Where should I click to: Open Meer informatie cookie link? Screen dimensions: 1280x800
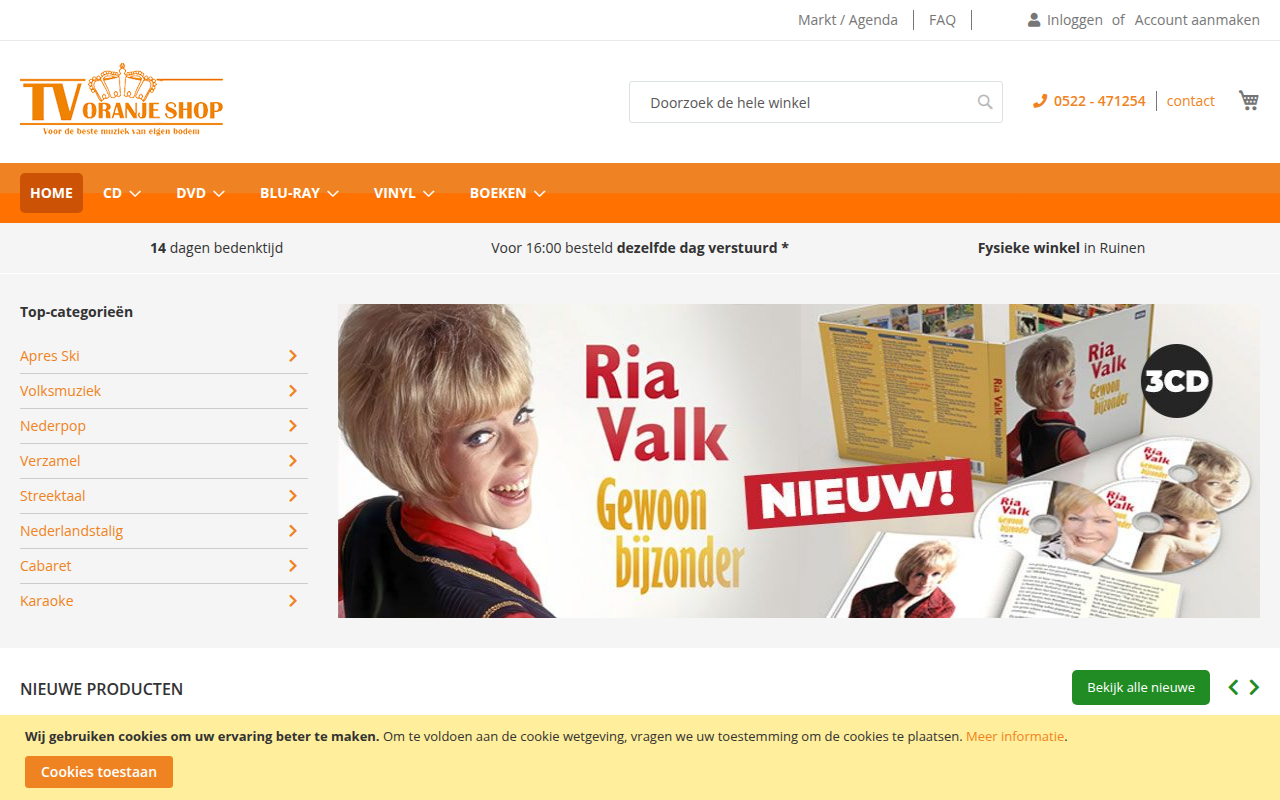tap(1015, 736)
